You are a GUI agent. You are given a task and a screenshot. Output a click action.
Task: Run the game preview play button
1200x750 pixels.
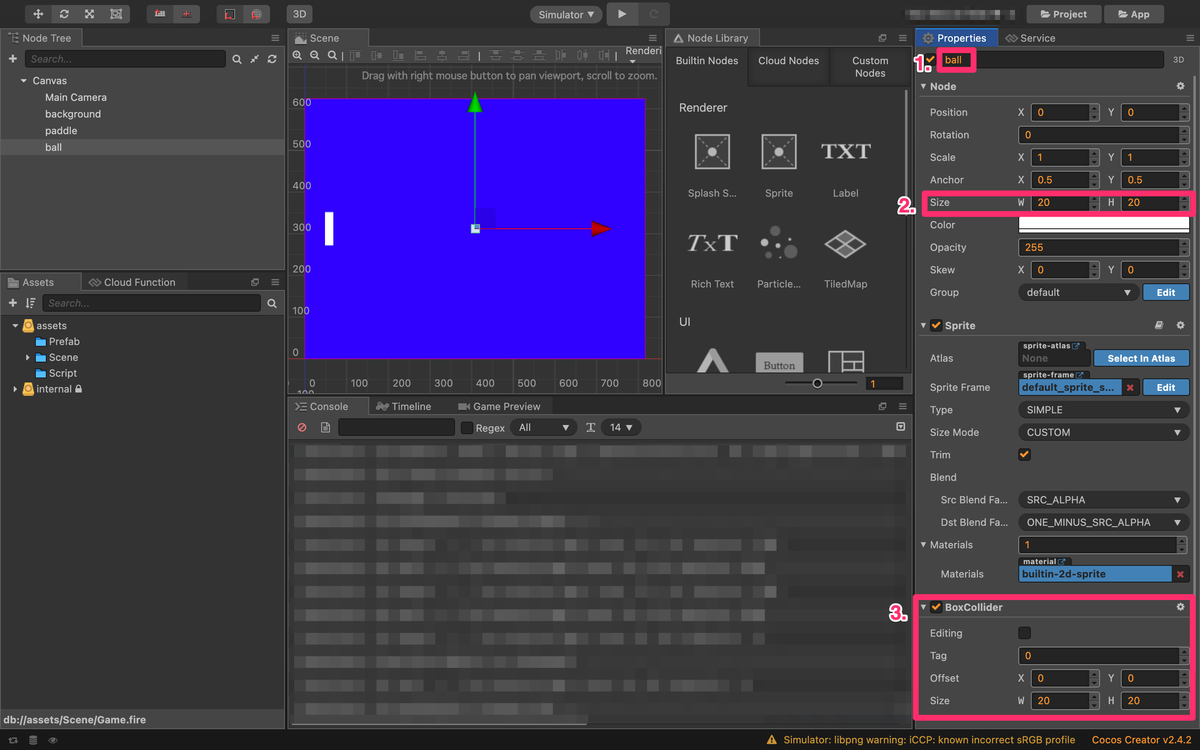[x=622, y=14]
